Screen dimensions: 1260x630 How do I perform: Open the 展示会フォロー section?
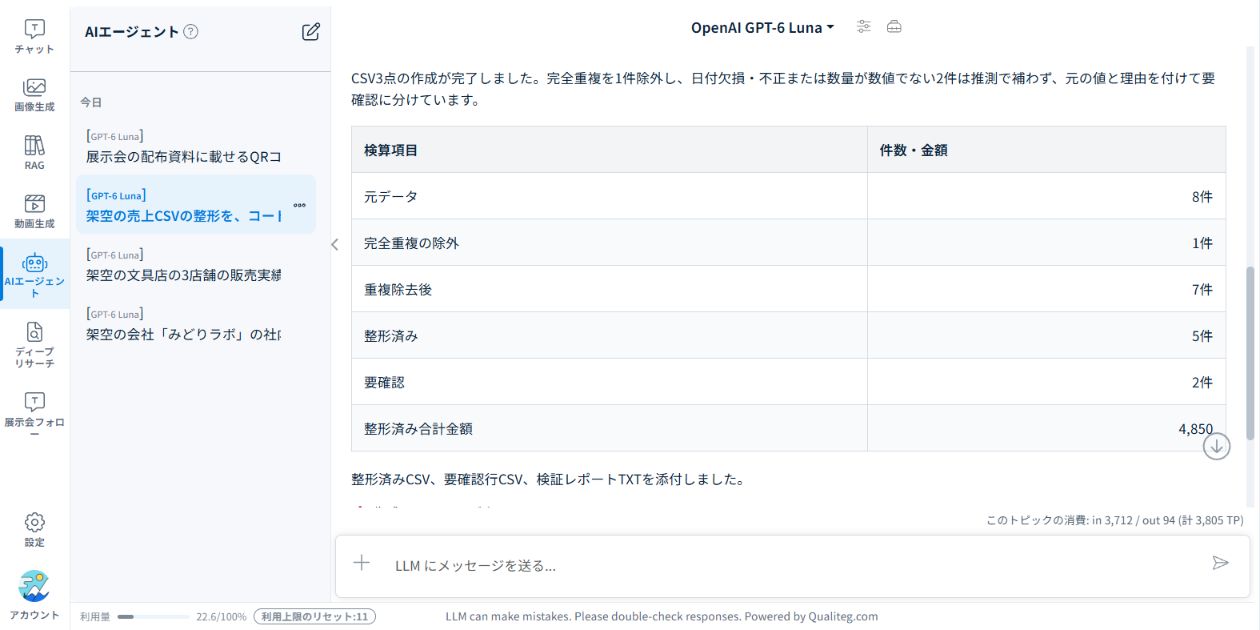[x=34, y=415]
